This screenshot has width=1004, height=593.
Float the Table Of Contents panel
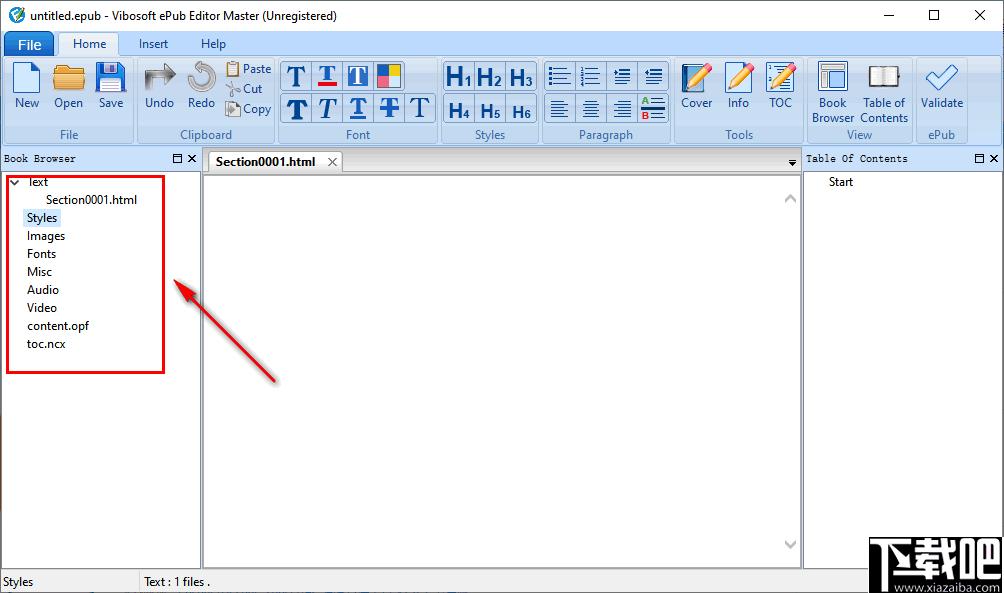pos(979,158)
